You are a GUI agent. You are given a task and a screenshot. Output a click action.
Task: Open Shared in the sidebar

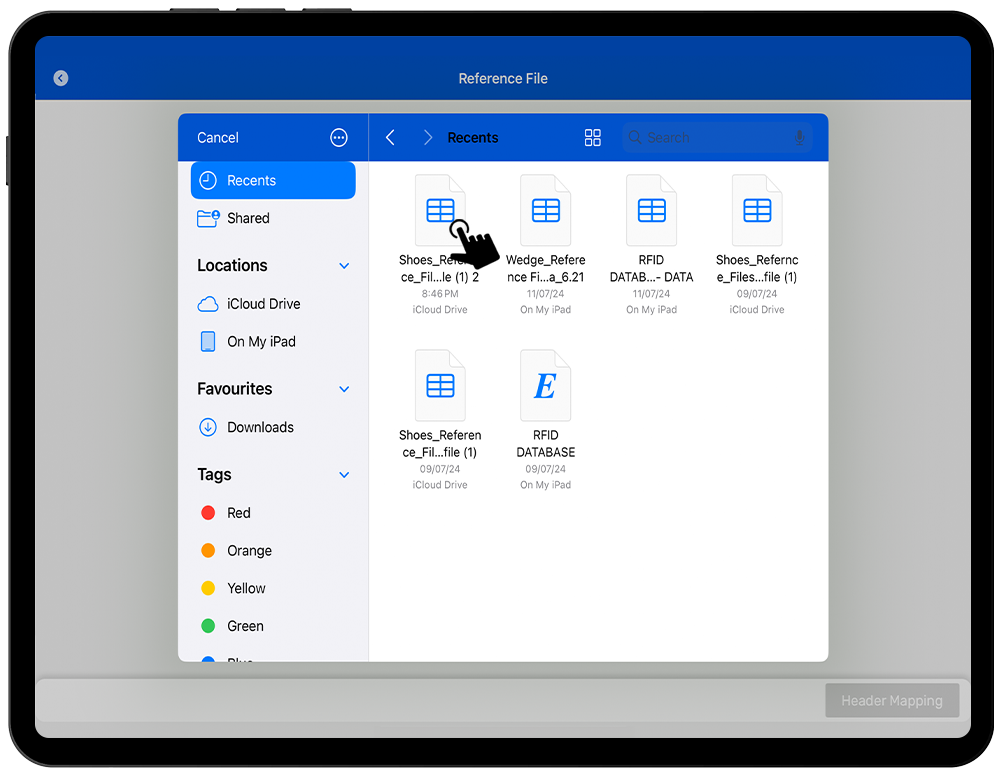click(248, 218)
